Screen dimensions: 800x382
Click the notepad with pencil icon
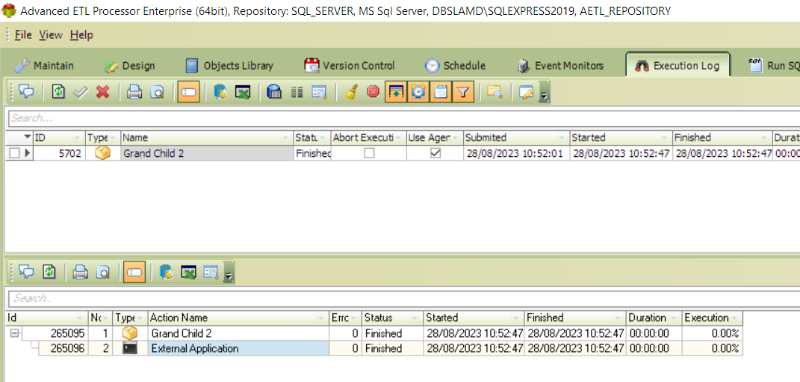point(526,92)
